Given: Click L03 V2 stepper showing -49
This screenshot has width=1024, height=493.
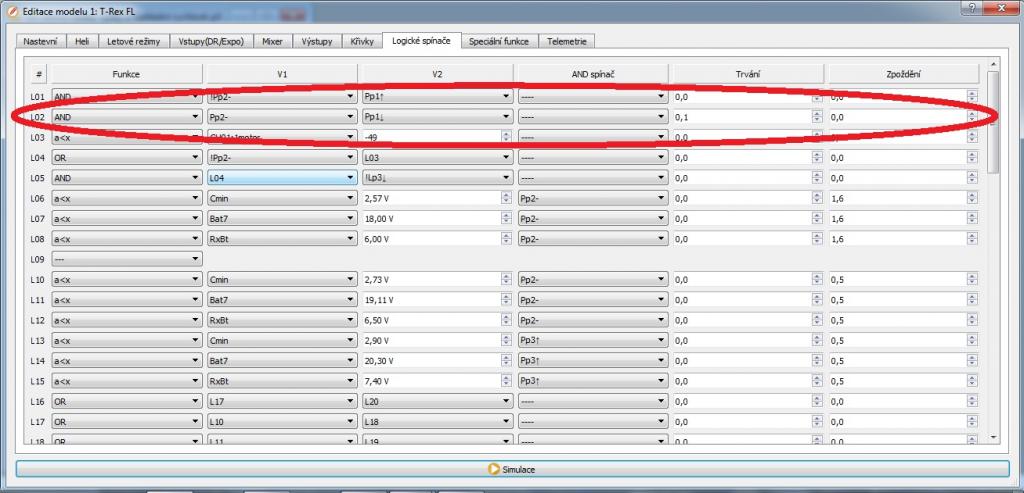Looking at the screenshot, I should (505, 137).
